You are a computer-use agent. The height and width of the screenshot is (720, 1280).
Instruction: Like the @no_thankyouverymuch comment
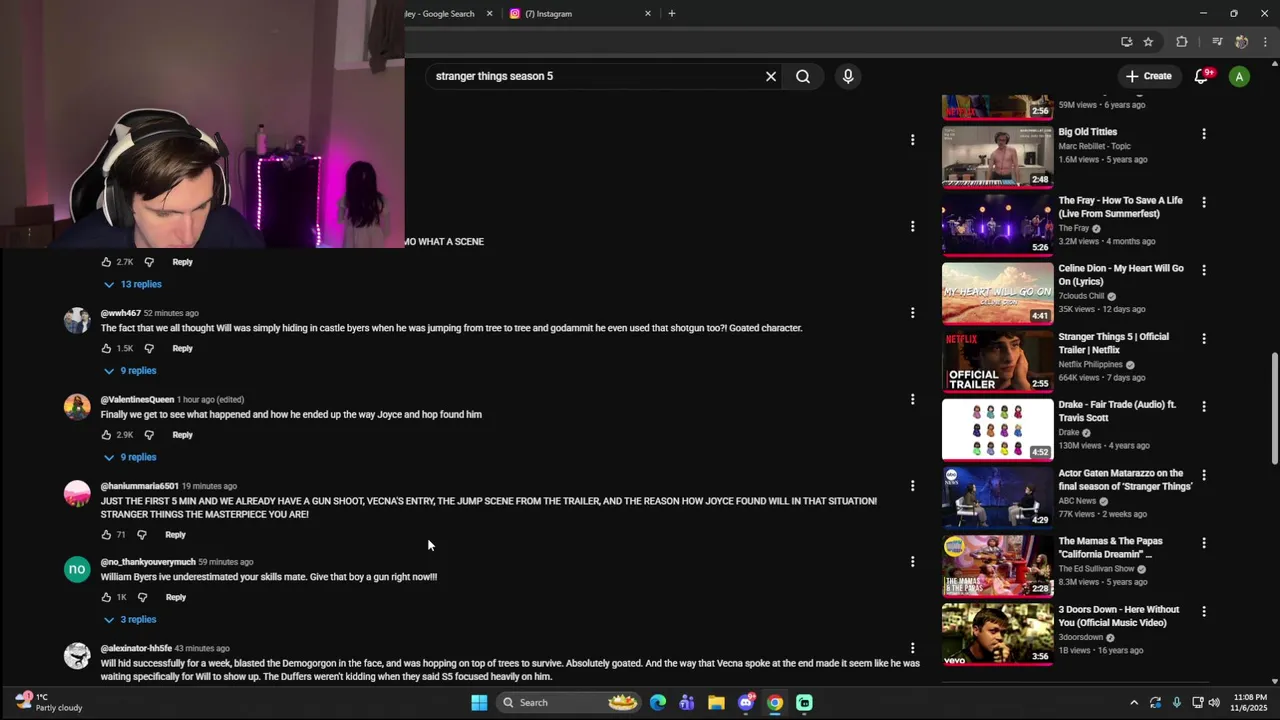pos(106,597)
